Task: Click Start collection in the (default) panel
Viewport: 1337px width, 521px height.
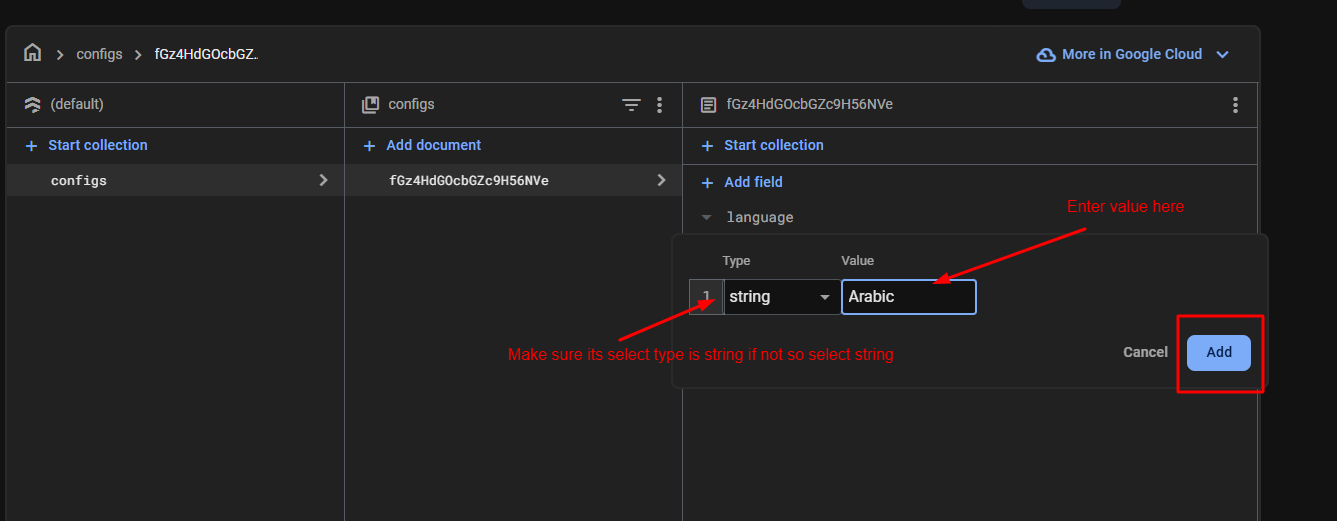Action: pos(97,145)
